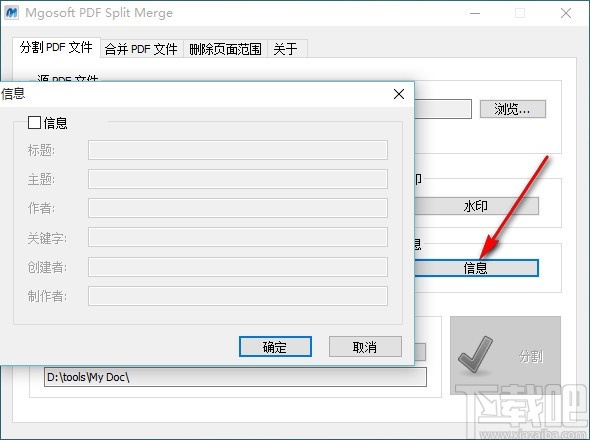
Task: Click the 标题 input field
Action: pos(238,150)
